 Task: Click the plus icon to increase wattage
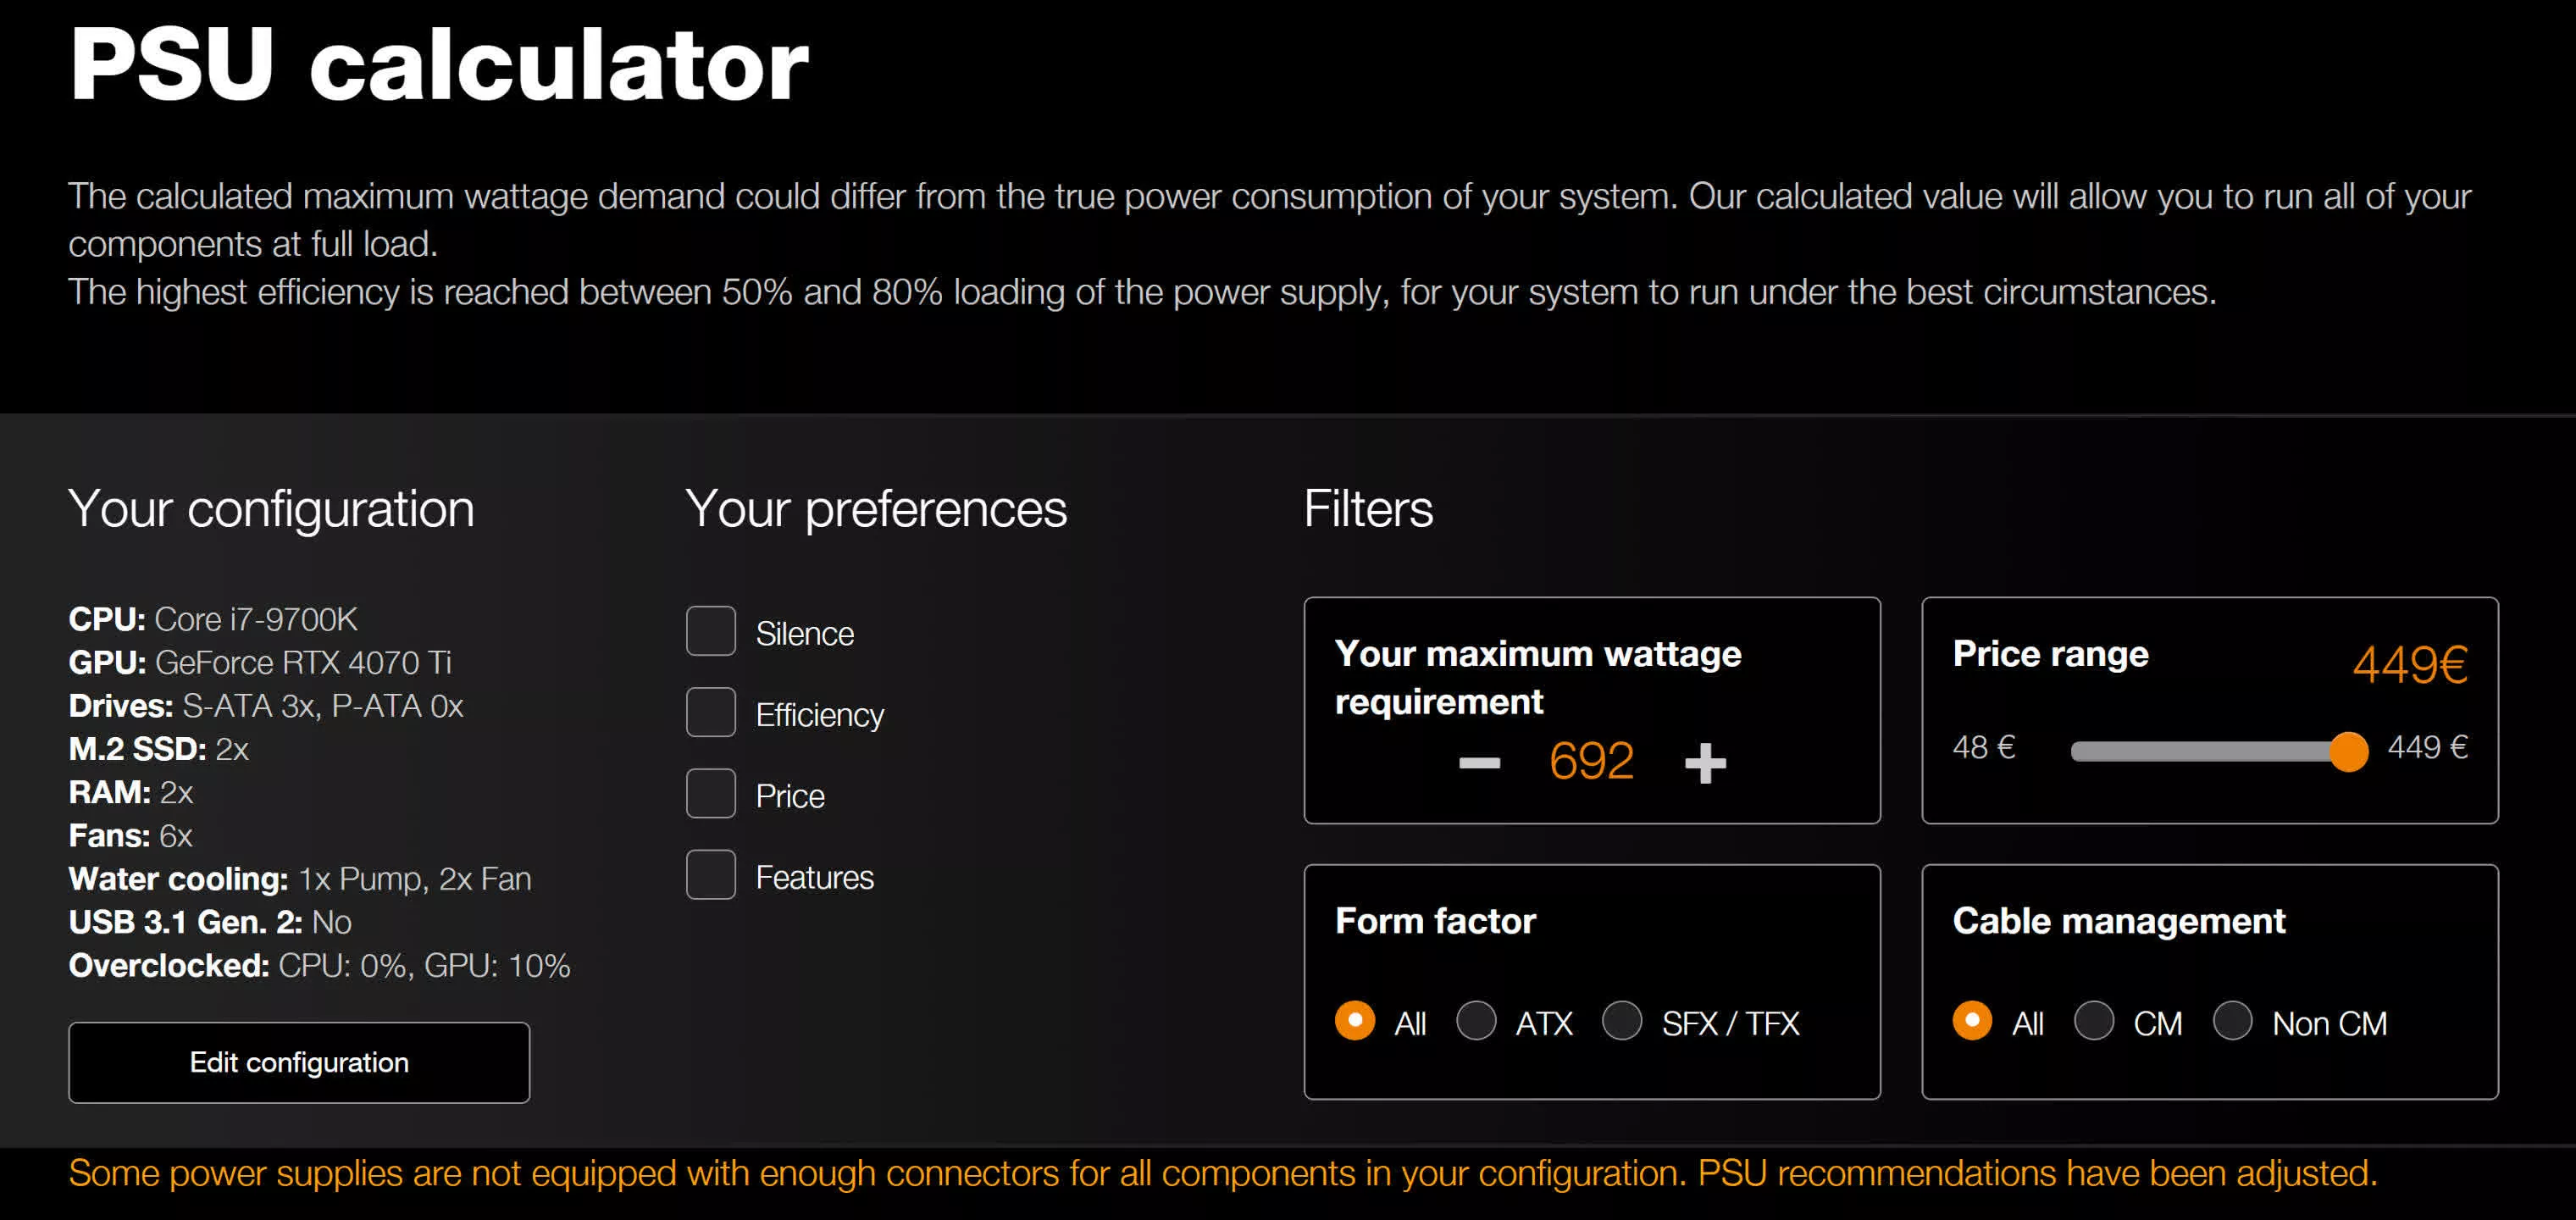[x=1705, y=764]
